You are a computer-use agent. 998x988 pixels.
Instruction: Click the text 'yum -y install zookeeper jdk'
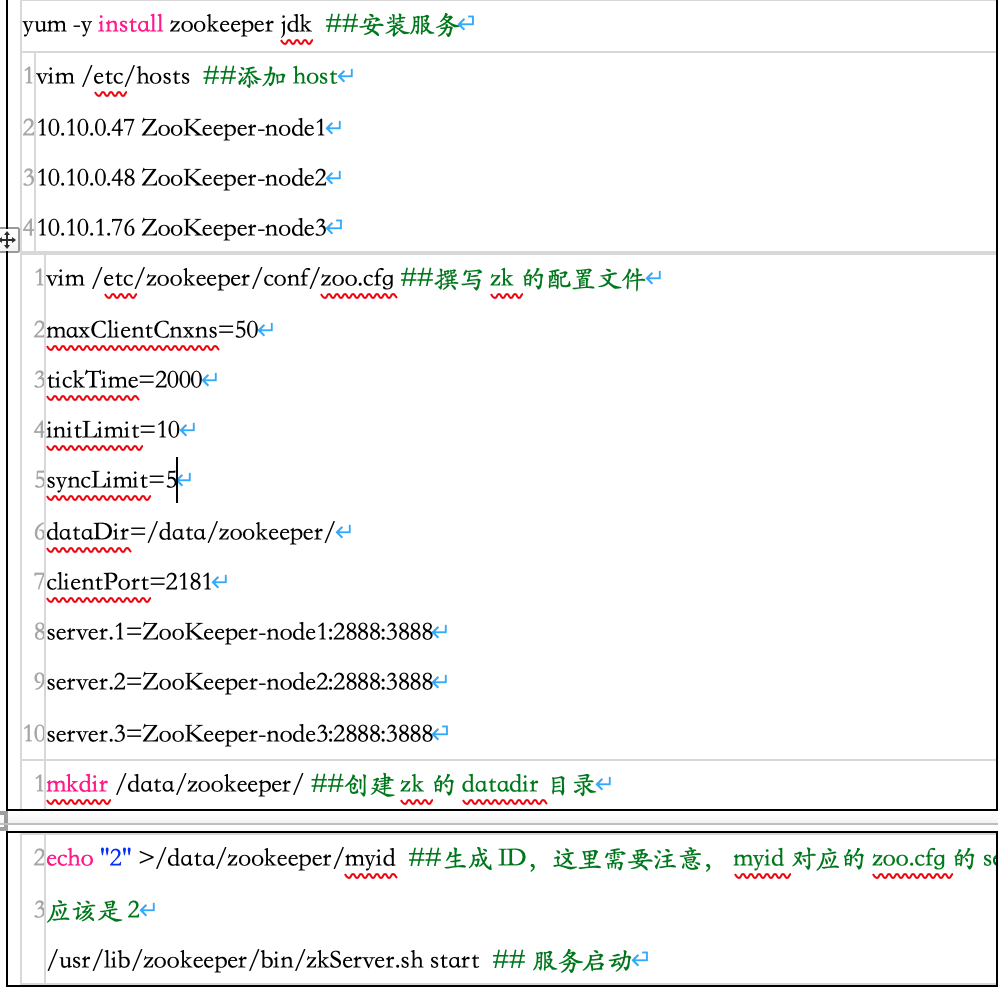click(x=167, y=25)
